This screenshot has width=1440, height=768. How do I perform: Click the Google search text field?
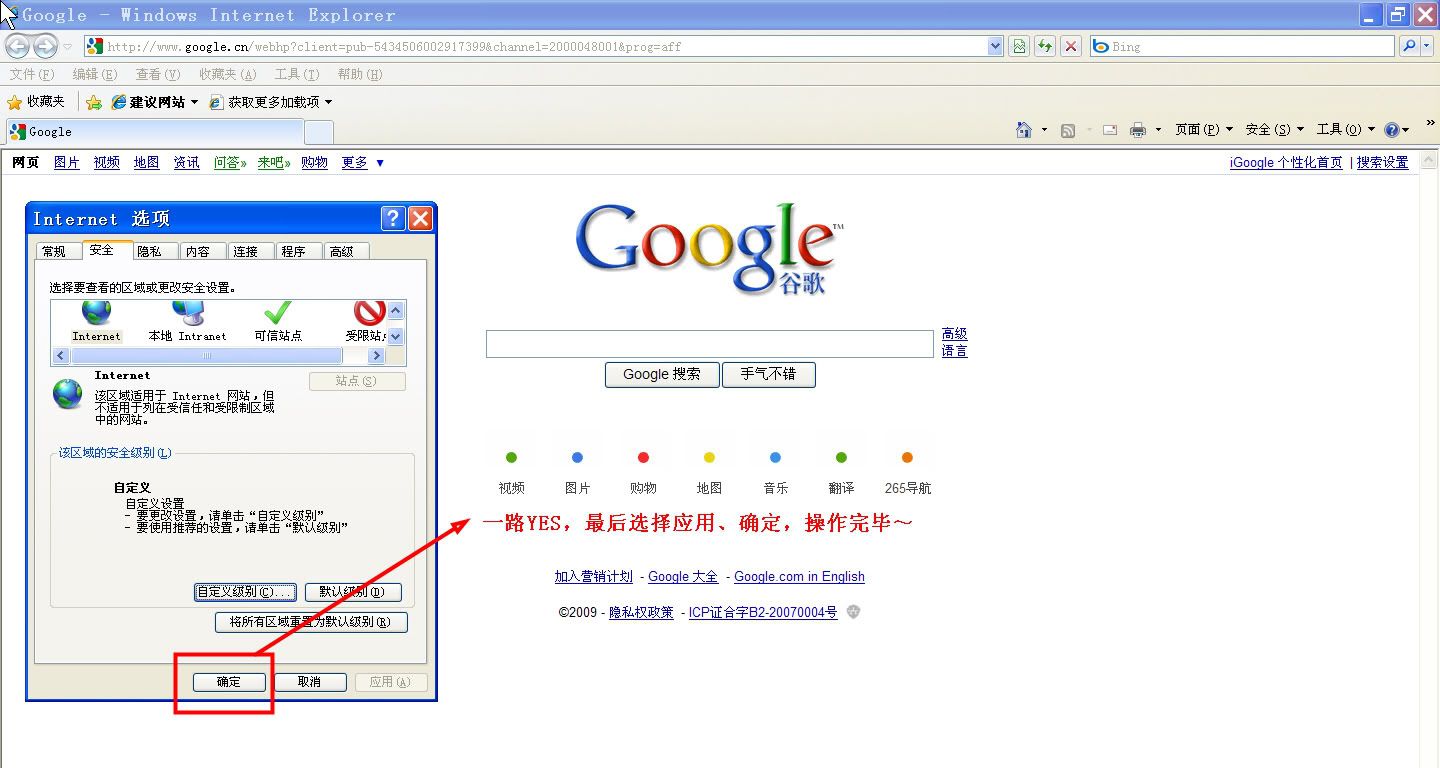709,344
